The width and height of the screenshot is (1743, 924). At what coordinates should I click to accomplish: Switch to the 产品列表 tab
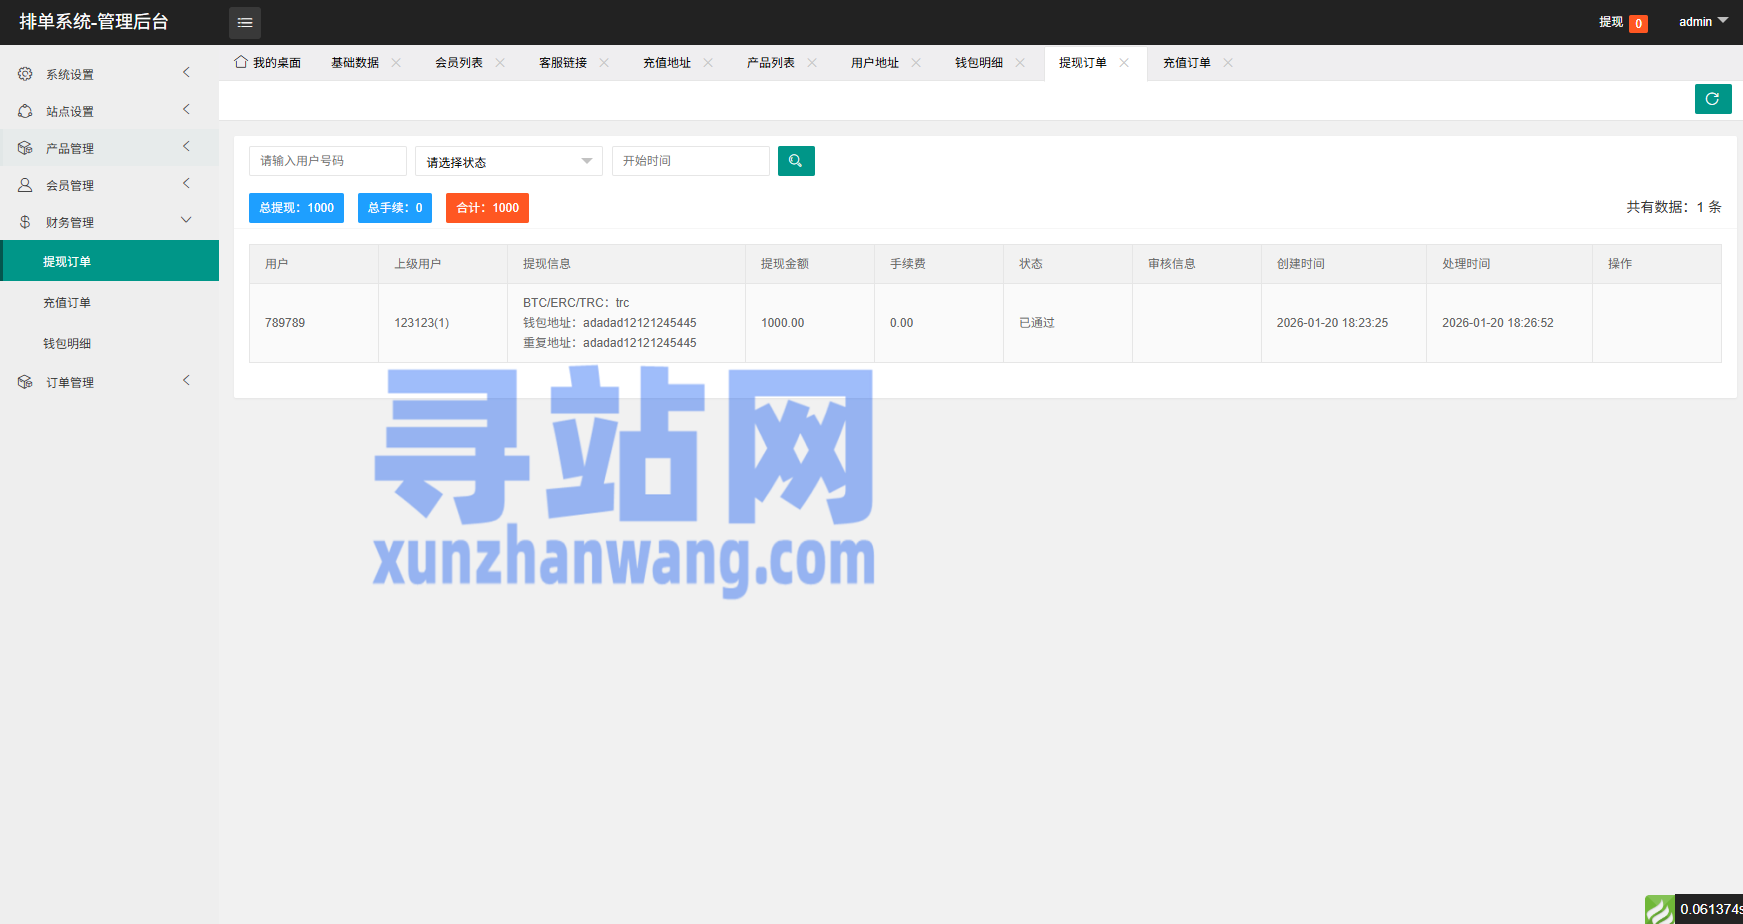coord(771,63)
